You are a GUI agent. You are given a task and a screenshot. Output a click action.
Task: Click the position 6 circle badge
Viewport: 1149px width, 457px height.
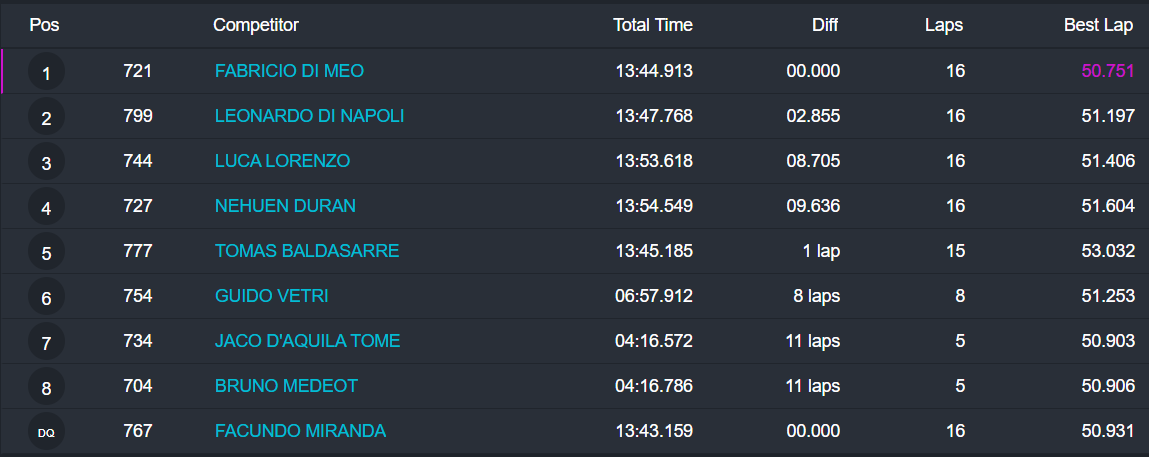[x=46, y=298]
